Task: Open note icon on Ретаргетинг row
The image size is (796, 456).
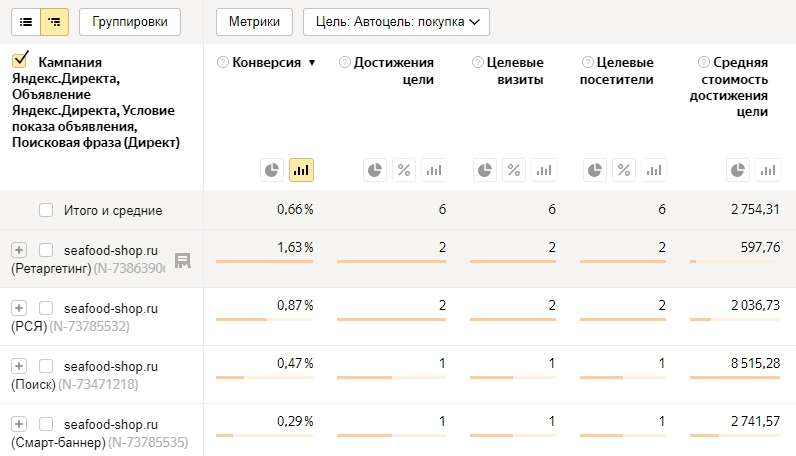Action: pyautogui.click(x=183, y=260)
